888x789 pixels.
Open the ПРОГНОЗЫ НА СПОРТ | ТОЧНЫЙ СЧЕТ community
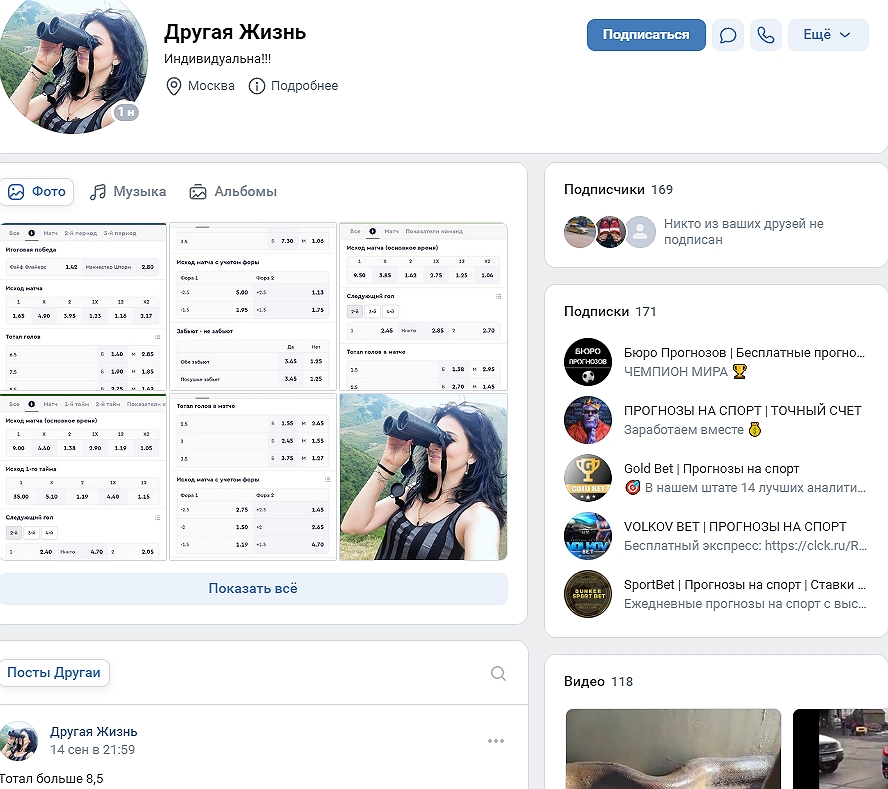[742, 411]
